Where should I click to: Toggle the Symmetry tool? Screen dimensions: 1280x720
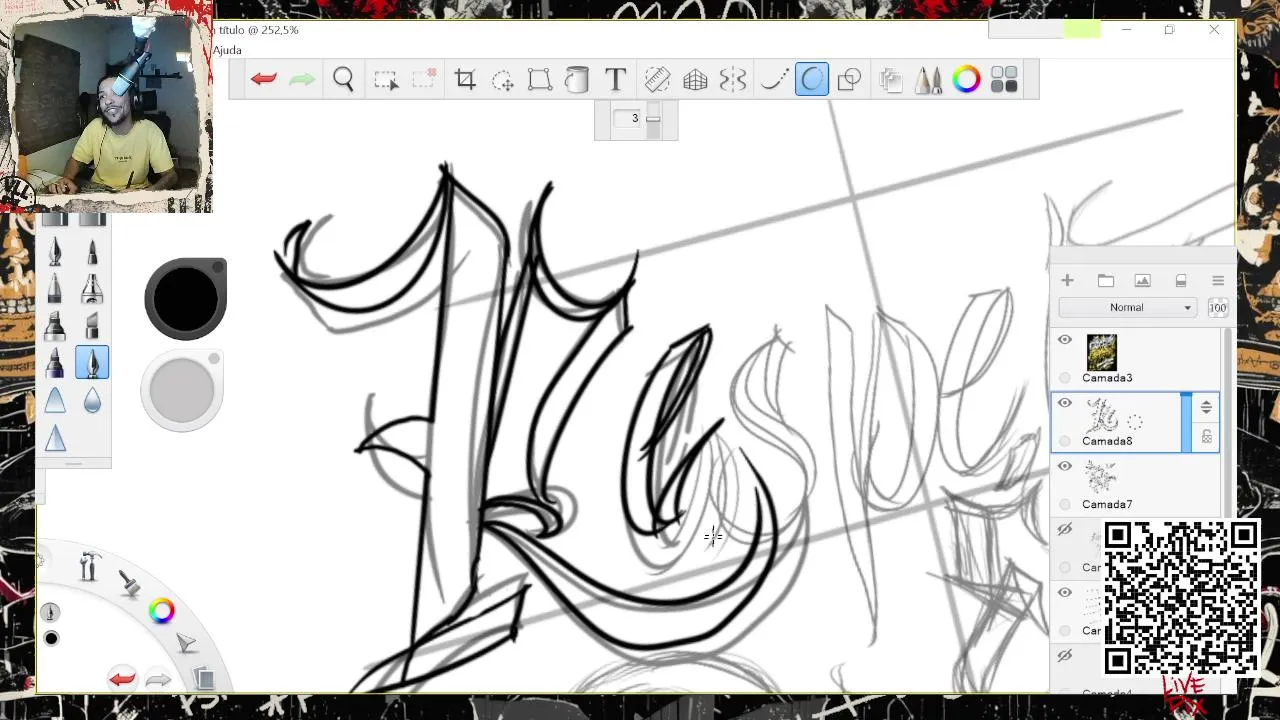(x=733, y=80)
